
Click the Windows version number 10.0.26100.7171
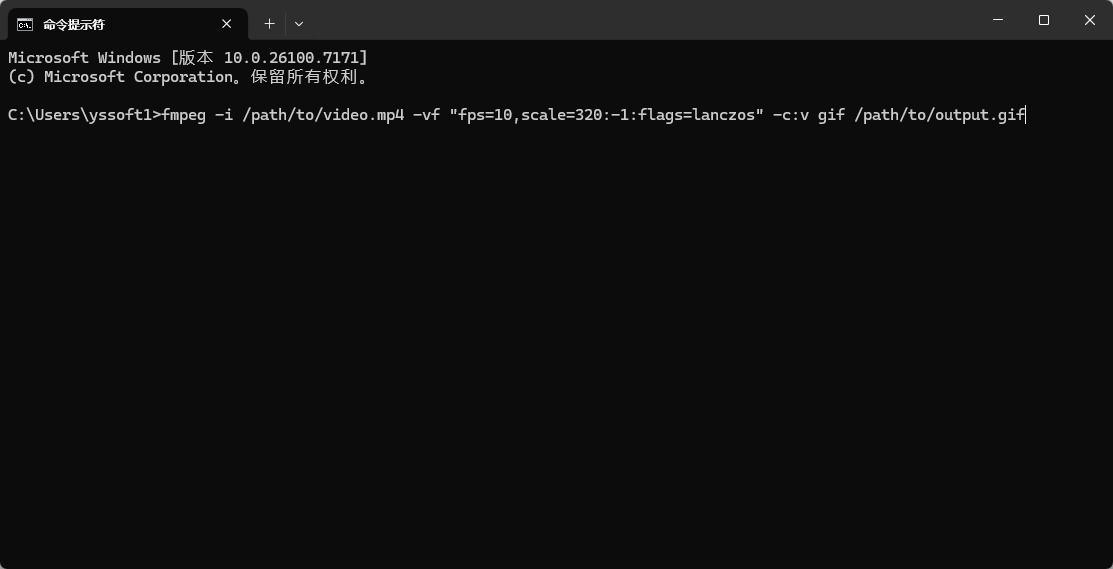[x=295, y=58]
